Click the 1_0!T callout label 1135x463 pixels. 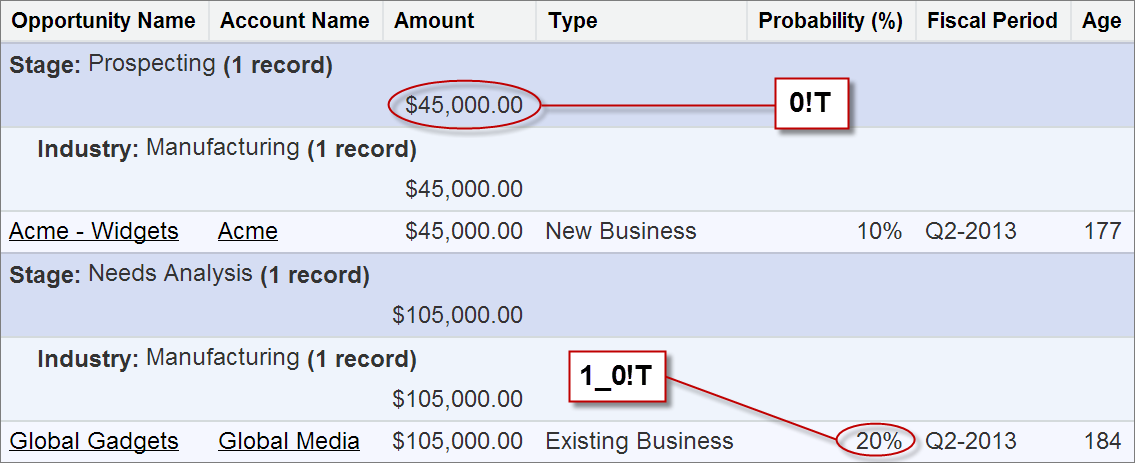616,375
